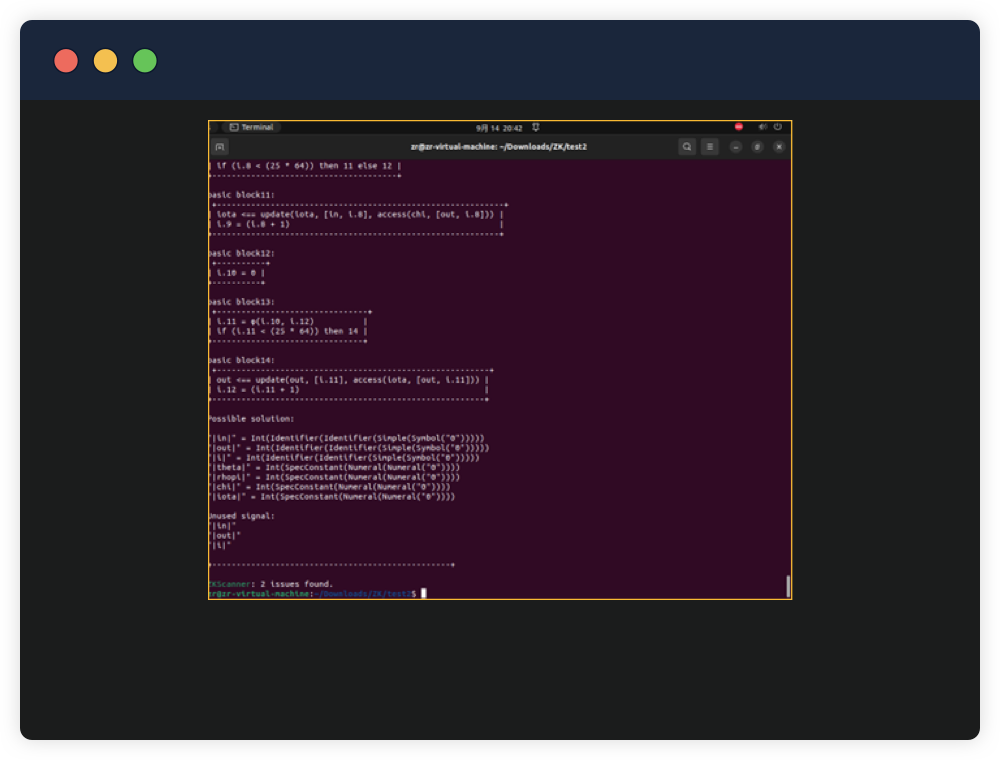Click the red do-not-disturb indicator in top bar

coord(739,127)
